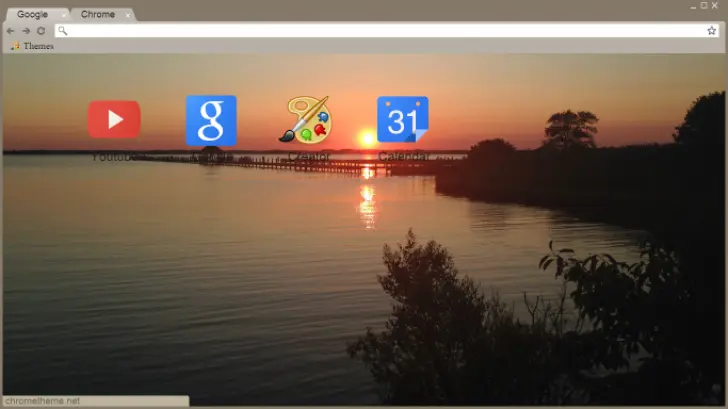Click the Themes bookmark folder icon
Image resolution: width=728 pixels, height=409 pixels.
click(x=15, y=46)
